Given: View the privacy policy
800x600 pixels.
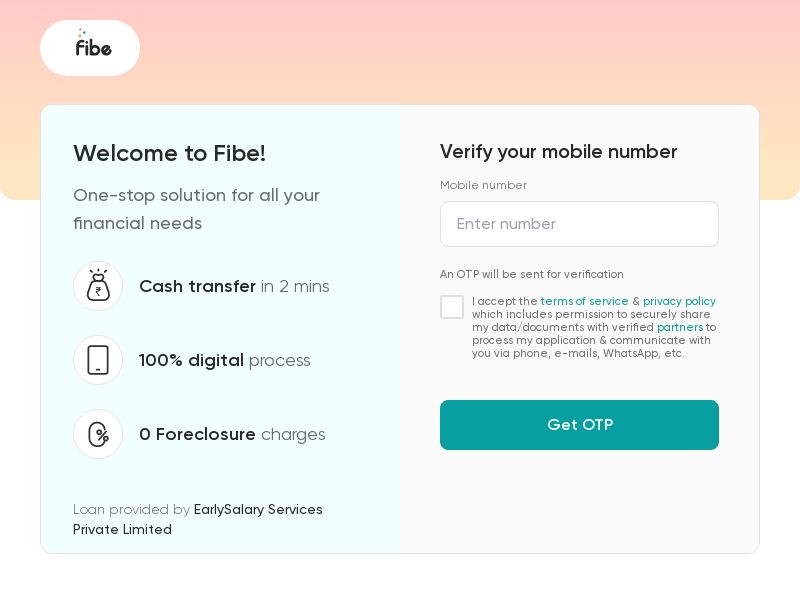Looking at the screenshot, I should [679, 301].
